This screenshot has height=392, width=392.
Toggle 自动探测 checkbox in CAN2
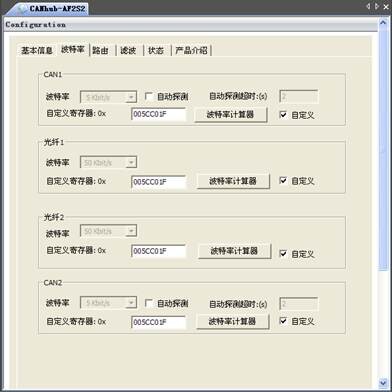pyautogui.click(x=149, y=303)
